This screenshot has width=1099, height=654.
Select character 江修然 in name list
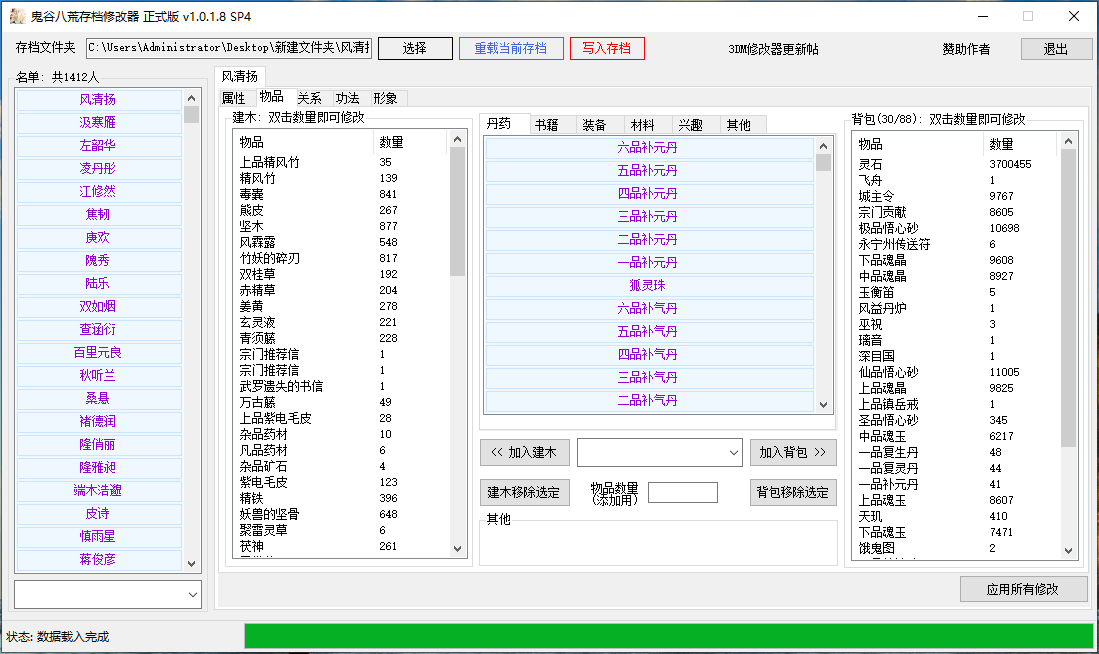click(99, 191)
